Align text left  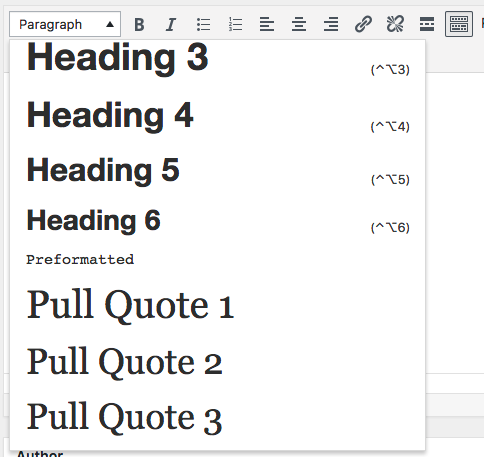[267, 24]
